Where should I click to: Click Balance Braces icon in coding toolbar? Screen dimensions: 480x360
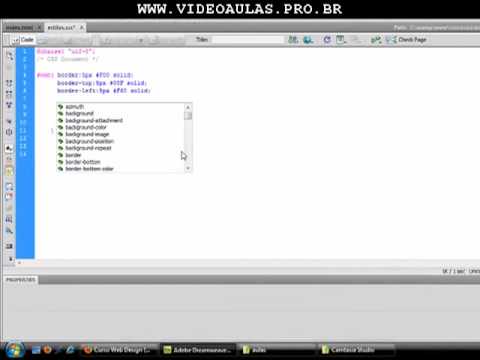click(x=9, y=132)
